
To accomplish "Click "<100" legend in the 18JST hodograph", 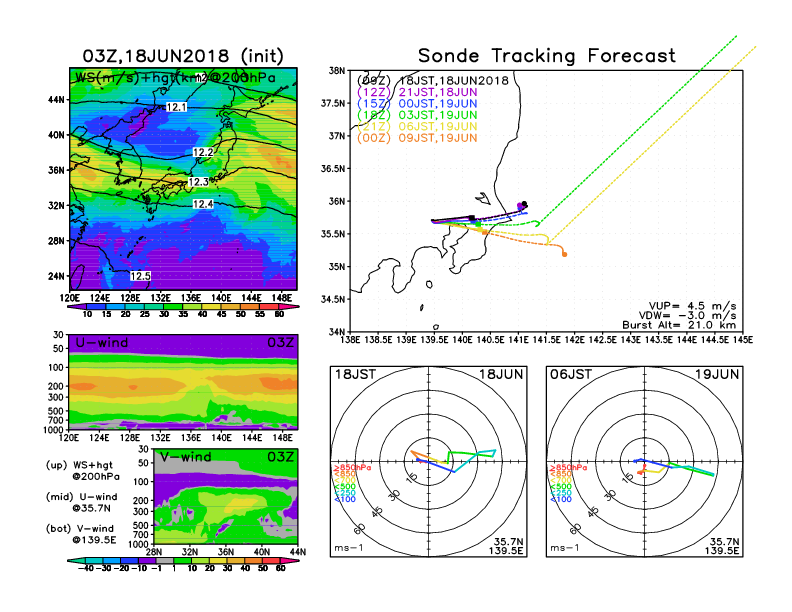I will click(x=345, y=499).
